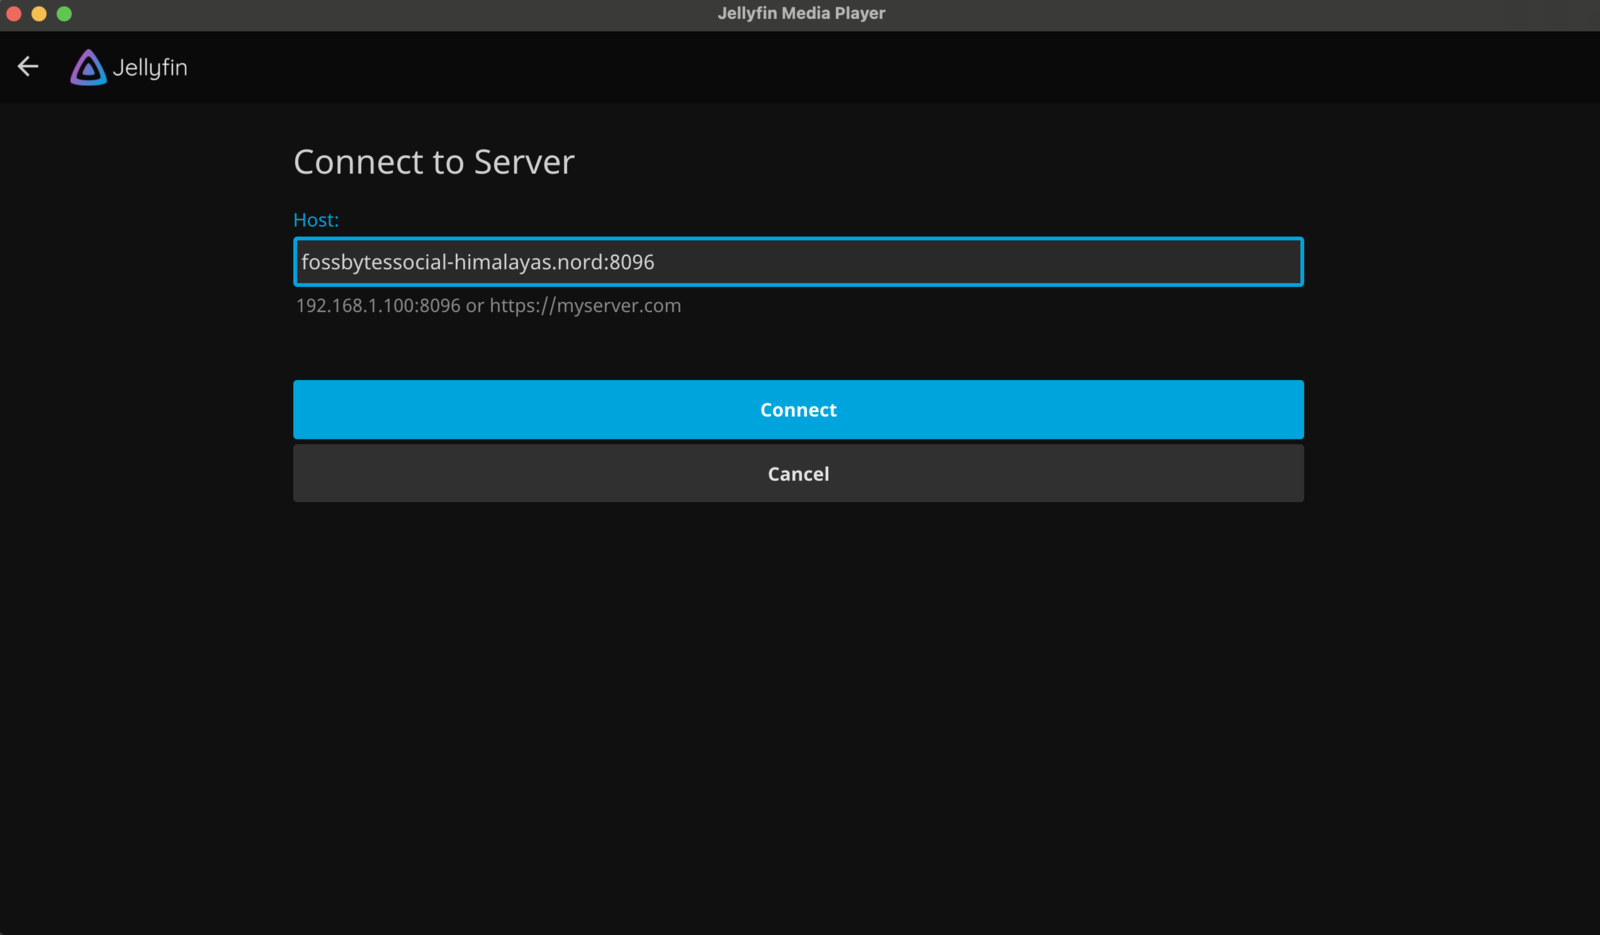
Task: Click the yellow minimize control on the title bar
Action: 38,13
